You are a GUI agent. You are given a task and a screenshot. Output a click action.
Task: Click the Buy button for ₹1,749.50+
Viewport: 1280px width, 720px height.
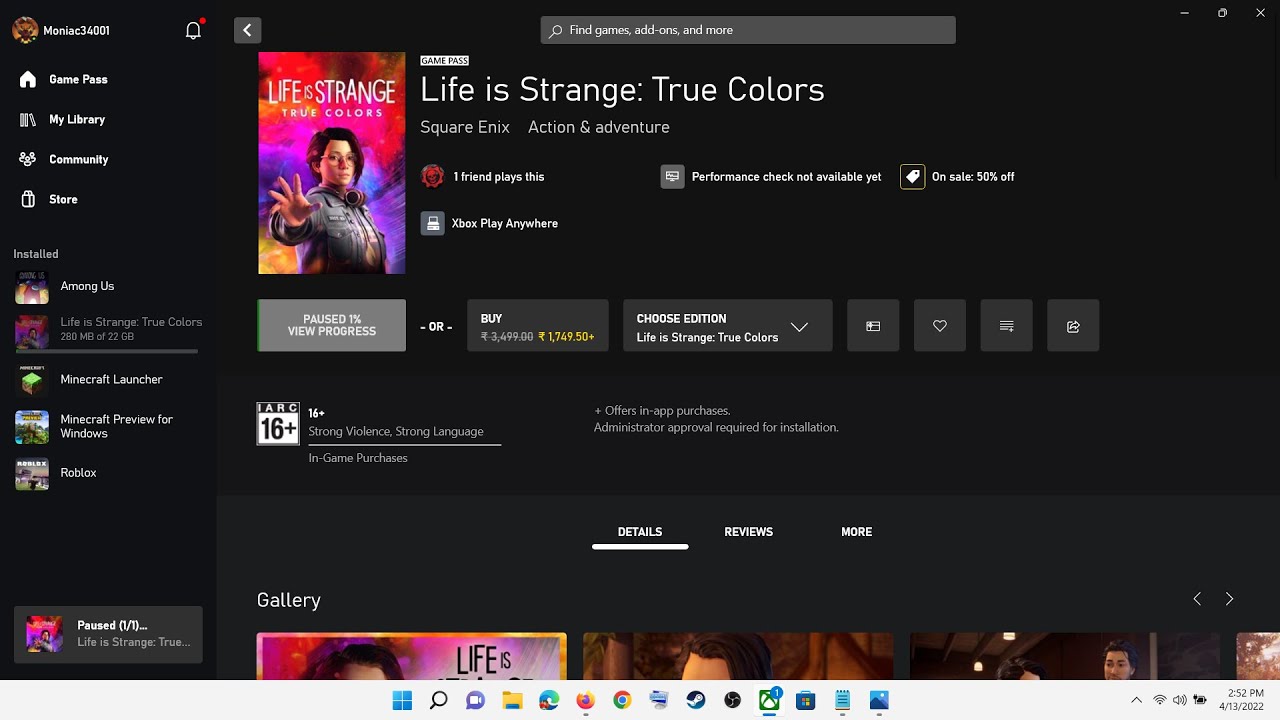(x=537, y=326)
